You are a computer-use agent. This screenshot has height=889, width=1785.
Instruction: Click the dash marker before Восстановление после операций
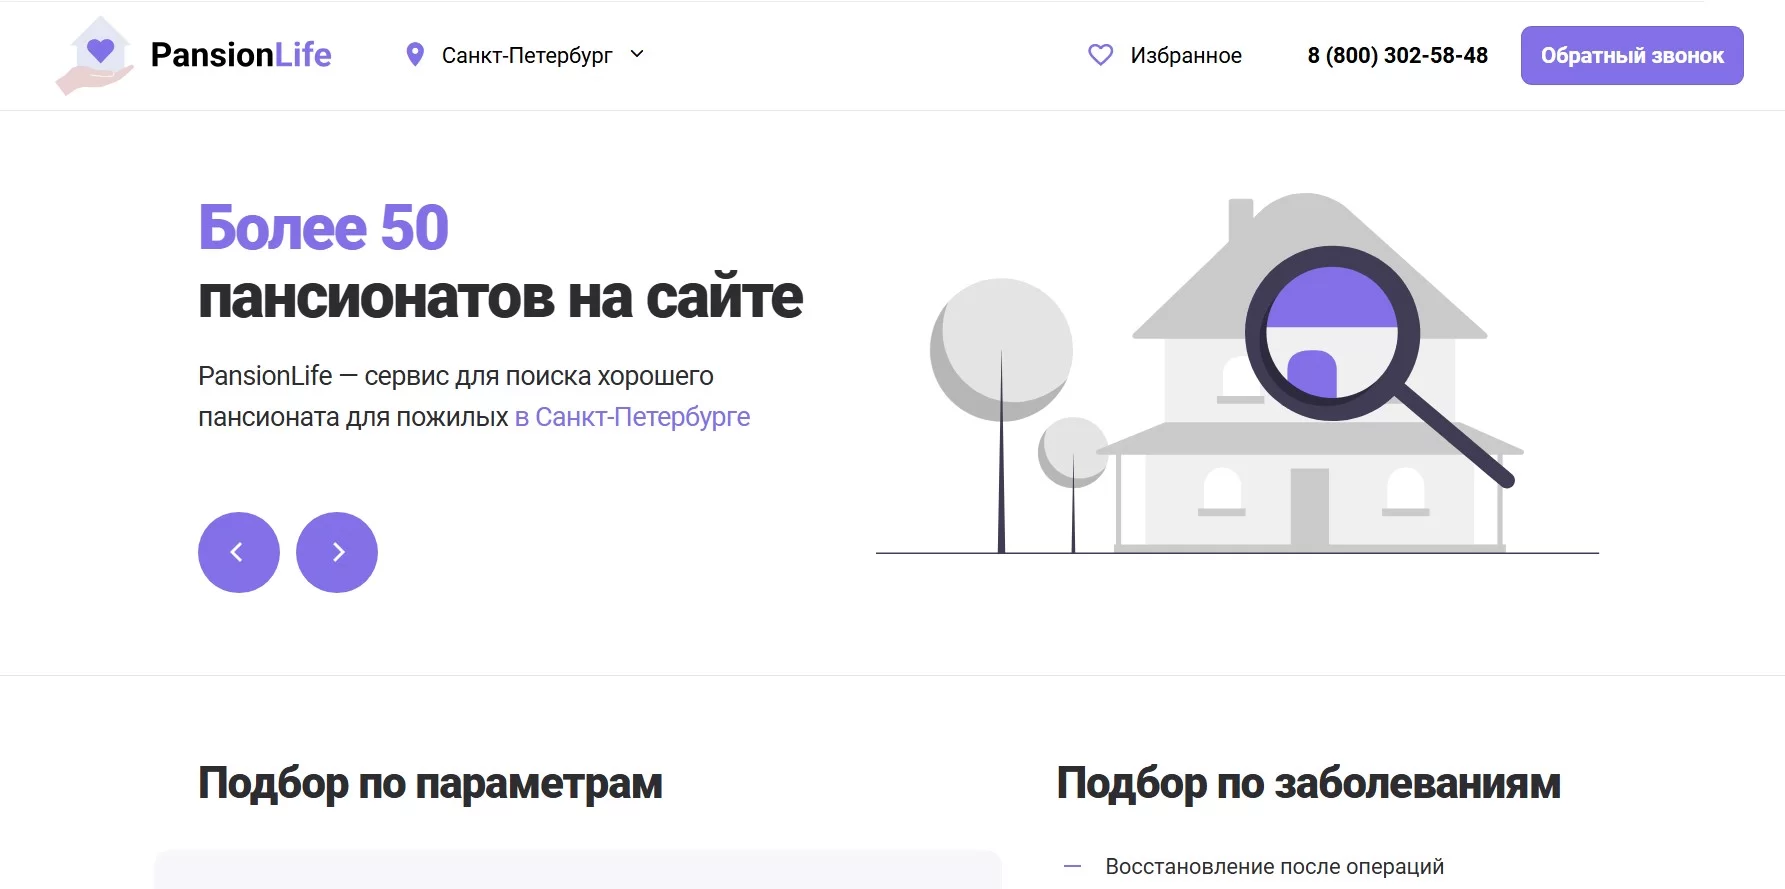point(1072,866)
